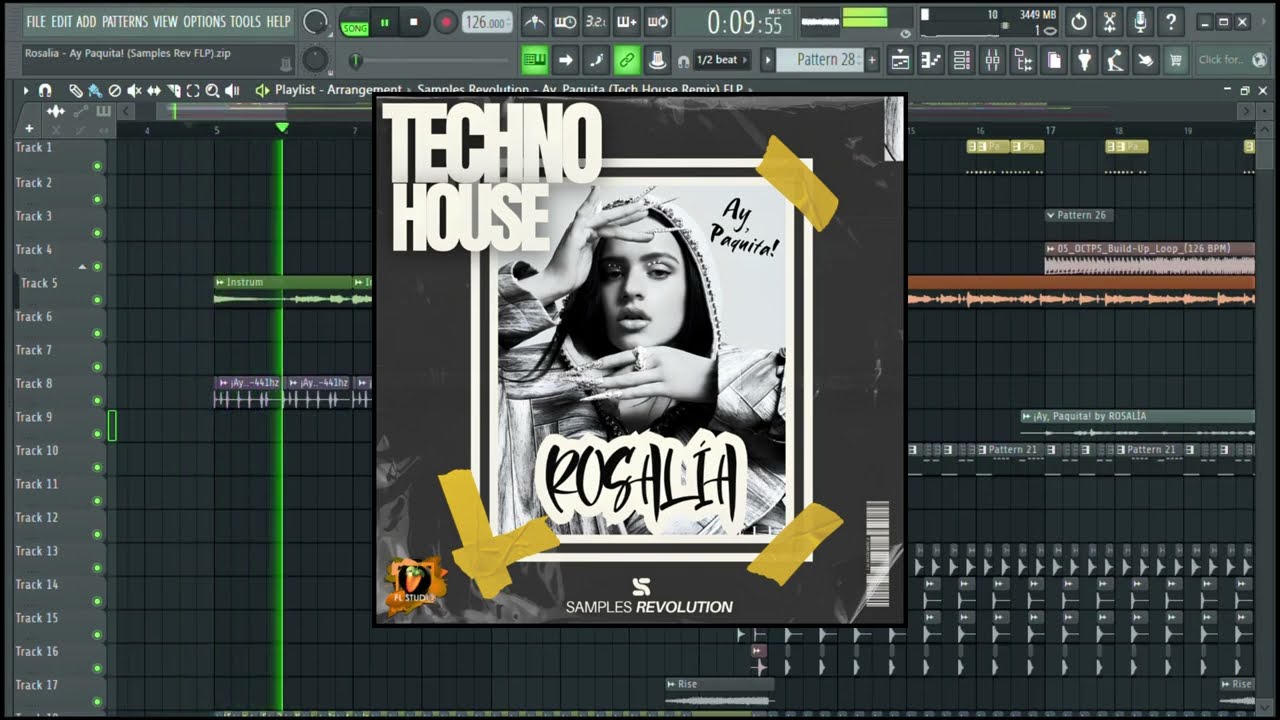Image resolution: width=1280 pixels, height=720 pixels.
Task: Select the Slice tool in playlist
Action: pyautogui.click(x=174, y=90)
